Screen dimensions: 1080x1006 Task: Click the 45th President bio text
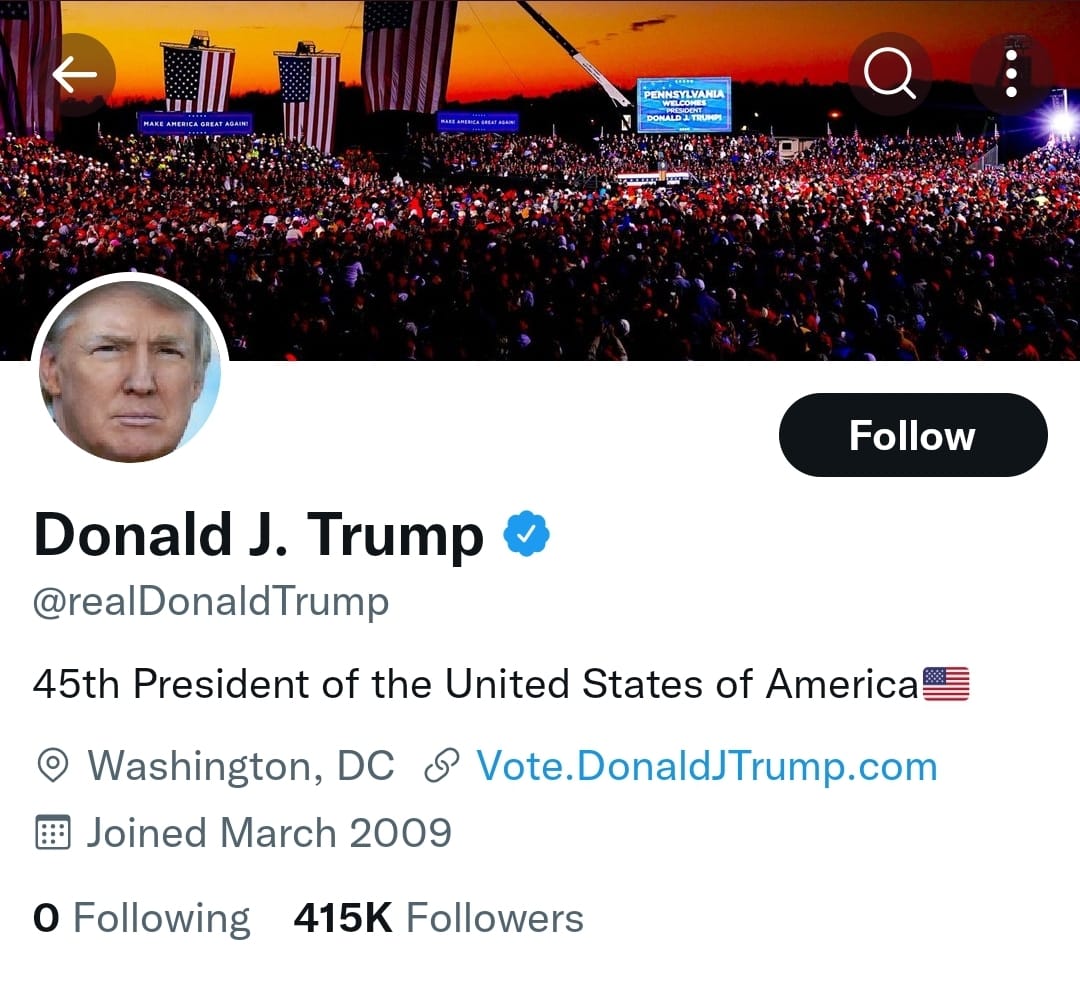[x=475, y=685]
